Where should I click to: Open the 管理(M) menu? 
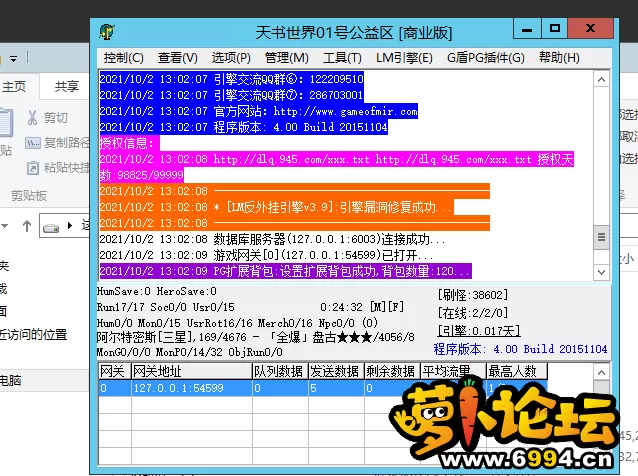(286, 58)
